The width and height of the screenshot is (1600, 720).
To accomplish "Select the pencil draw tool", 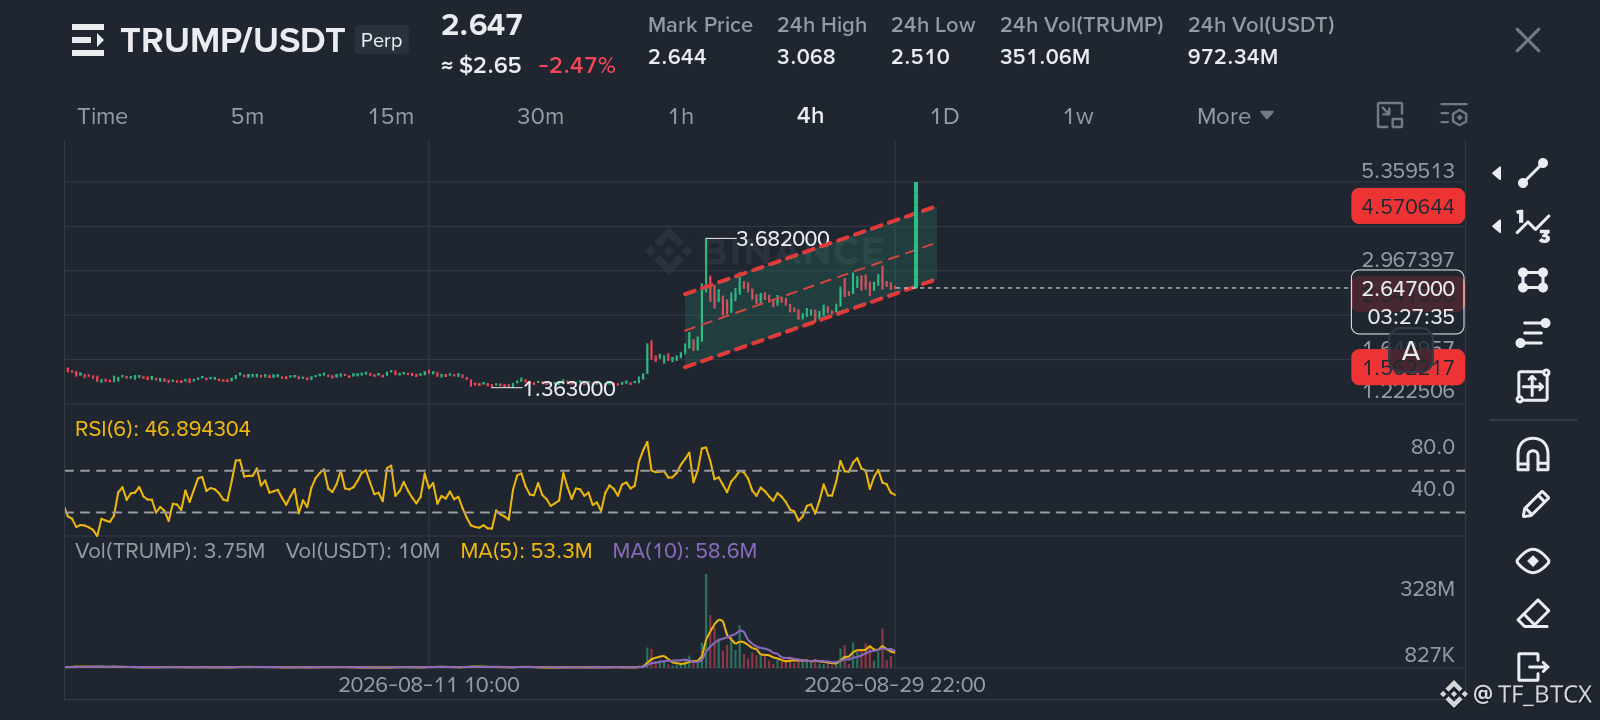I will click(x=1534, y=505).
